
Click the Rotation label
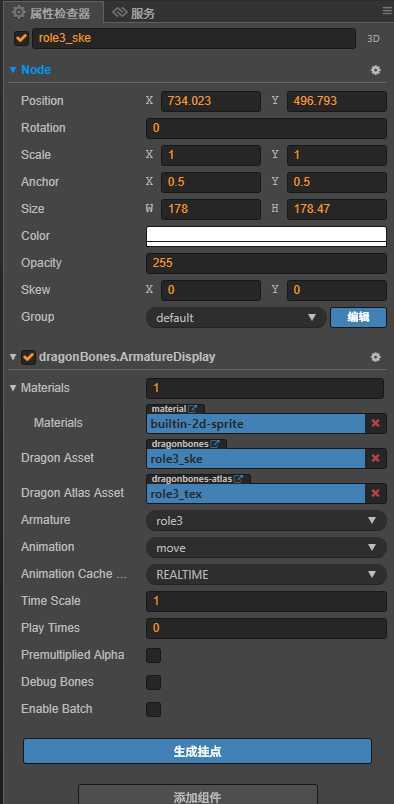click(43, 128)
